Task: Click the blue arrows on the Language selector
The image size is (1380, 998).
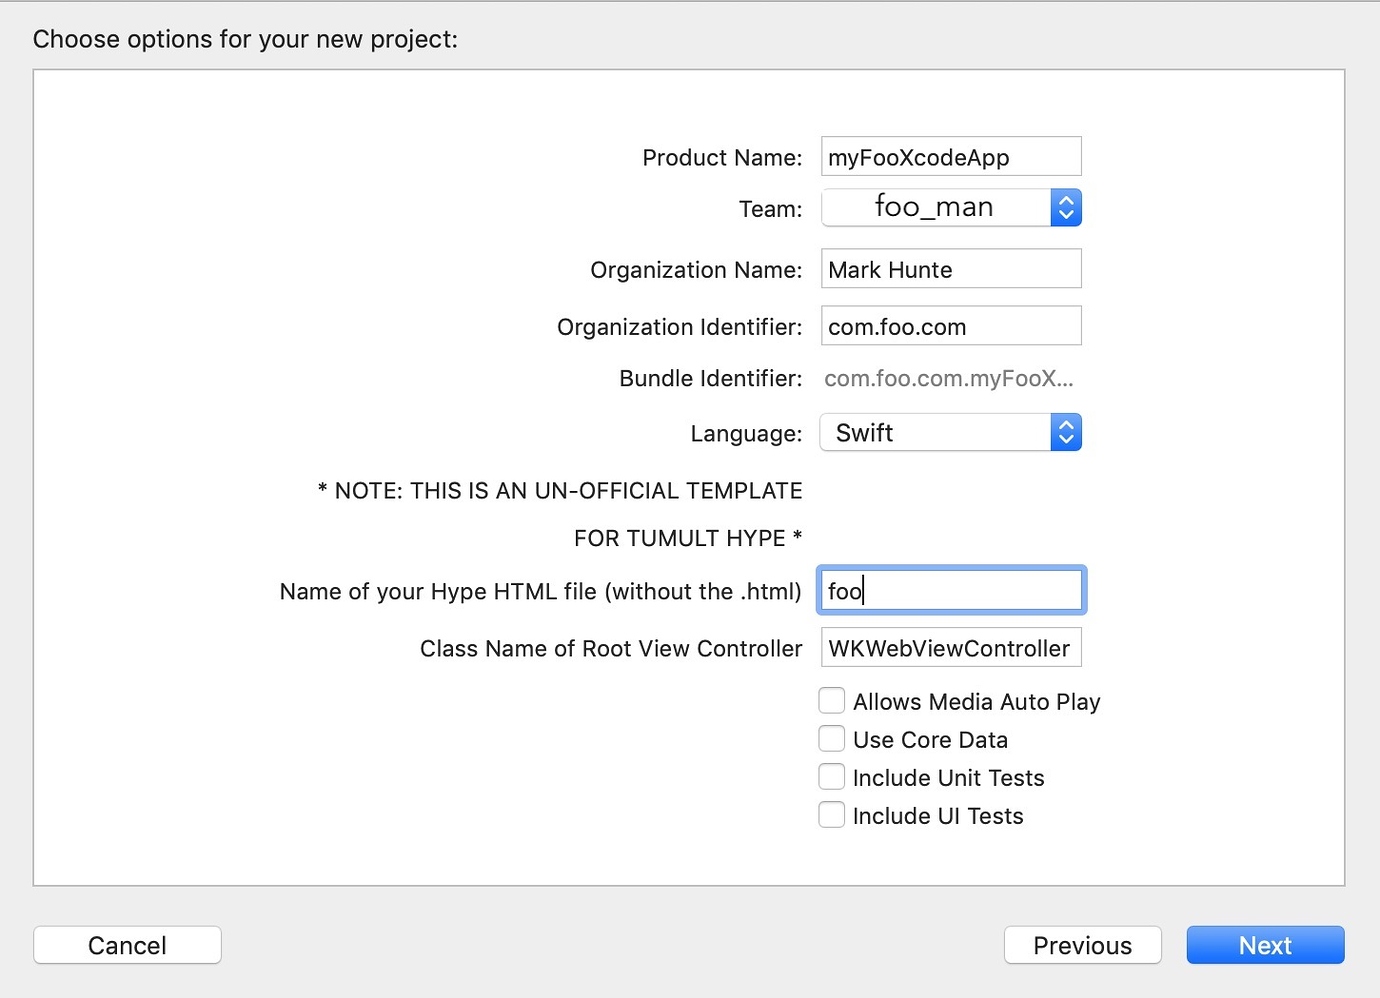Action: [1066, 433]
